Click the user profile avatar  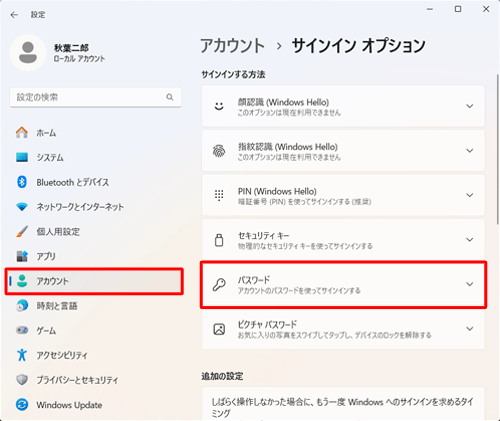point(28,53)
